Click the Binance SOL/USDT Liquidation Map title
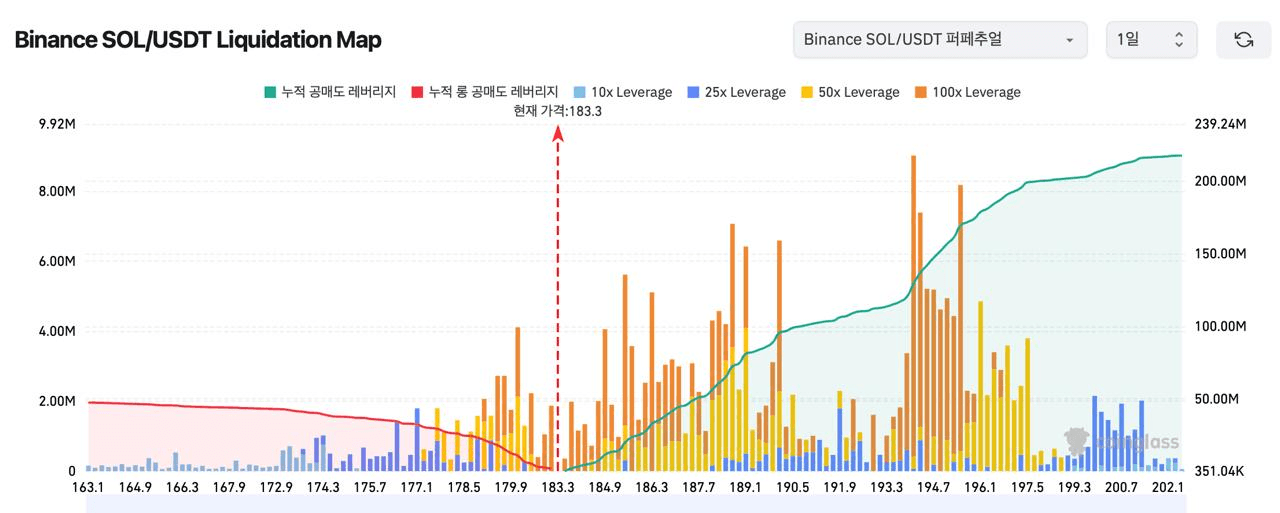 197,40
